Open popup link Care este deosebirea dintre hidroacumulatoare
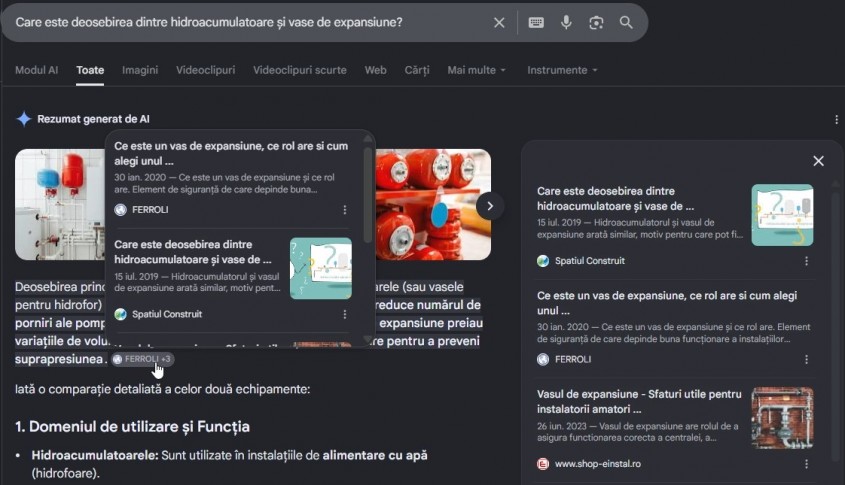Viewport: 845px width, 485px height. (x=193, y=252)
